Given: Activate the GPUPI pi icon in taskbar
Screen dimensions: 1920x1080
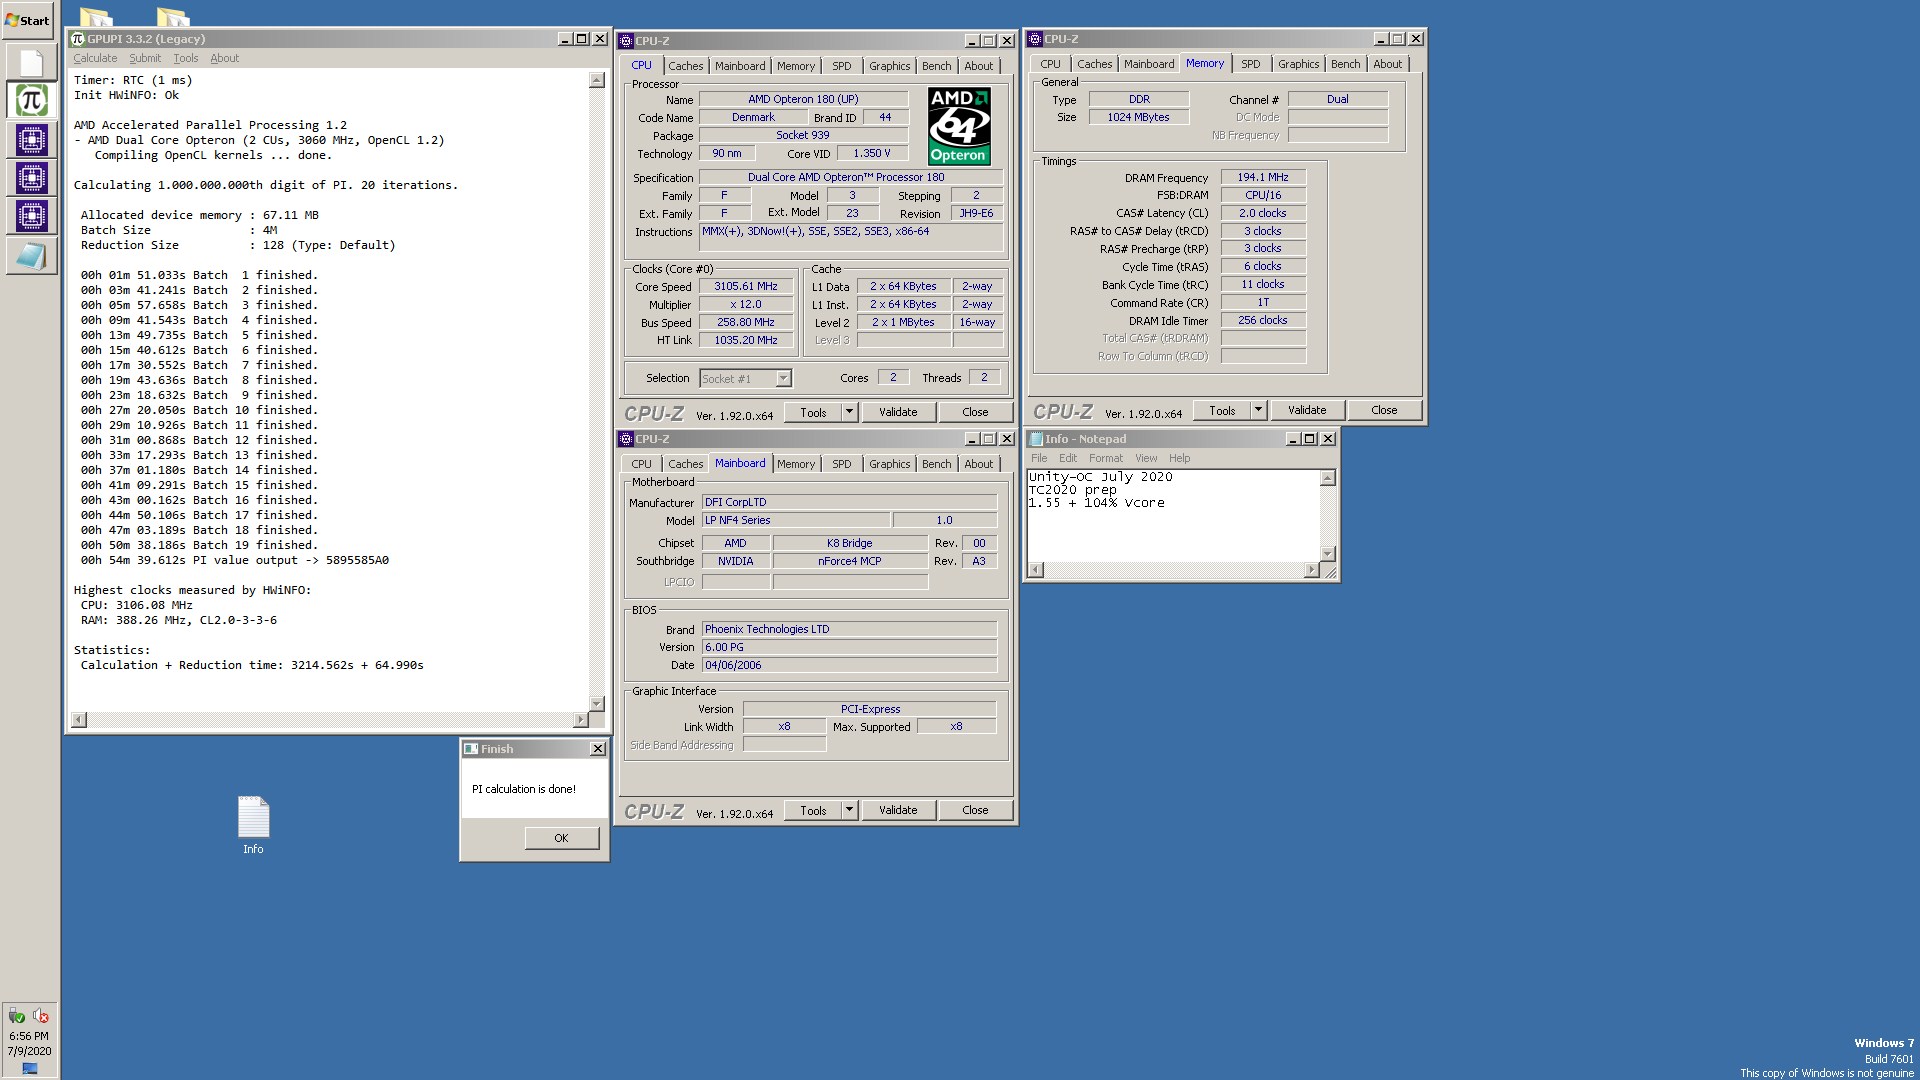Looking at the screenshot, I should point(31,100).
